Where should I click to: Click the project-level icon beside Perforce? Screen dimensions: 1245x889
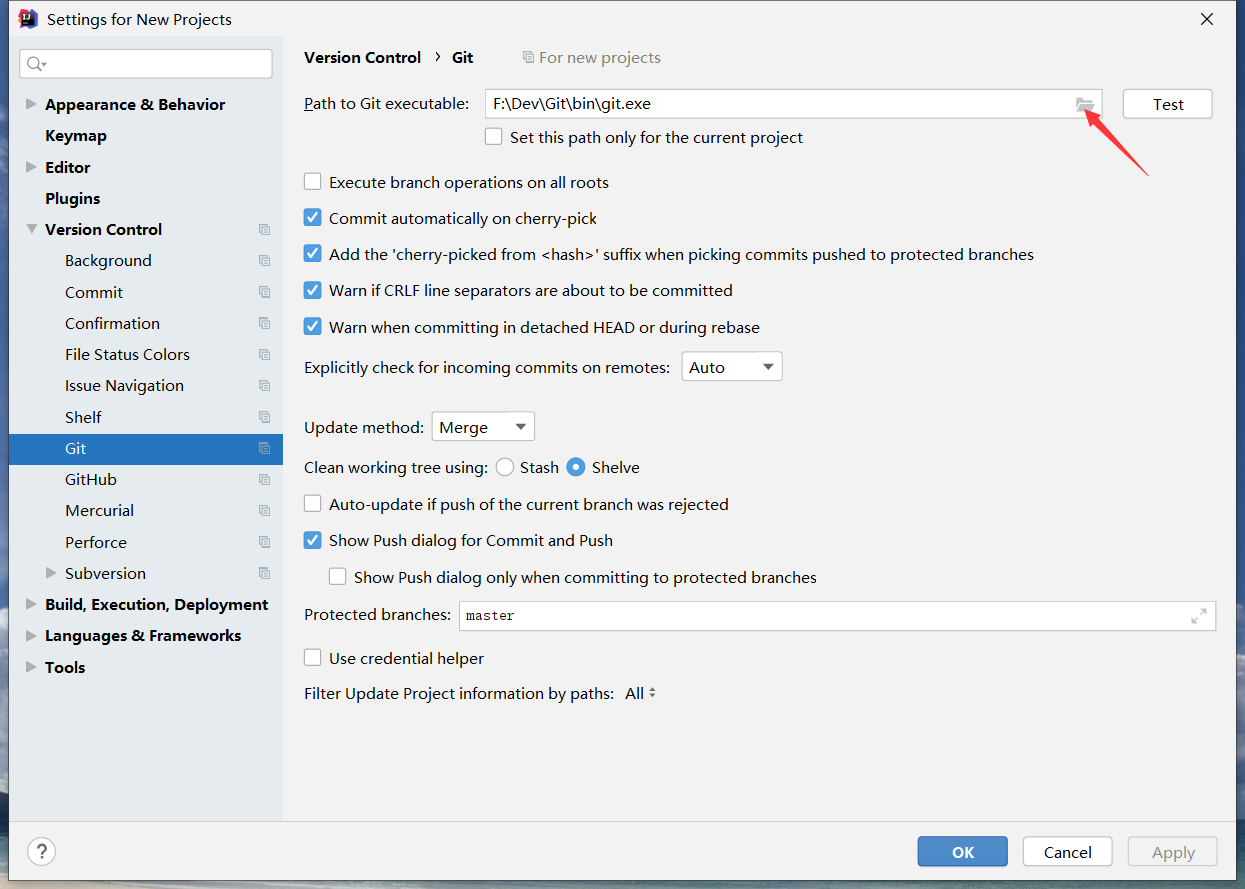264,542
